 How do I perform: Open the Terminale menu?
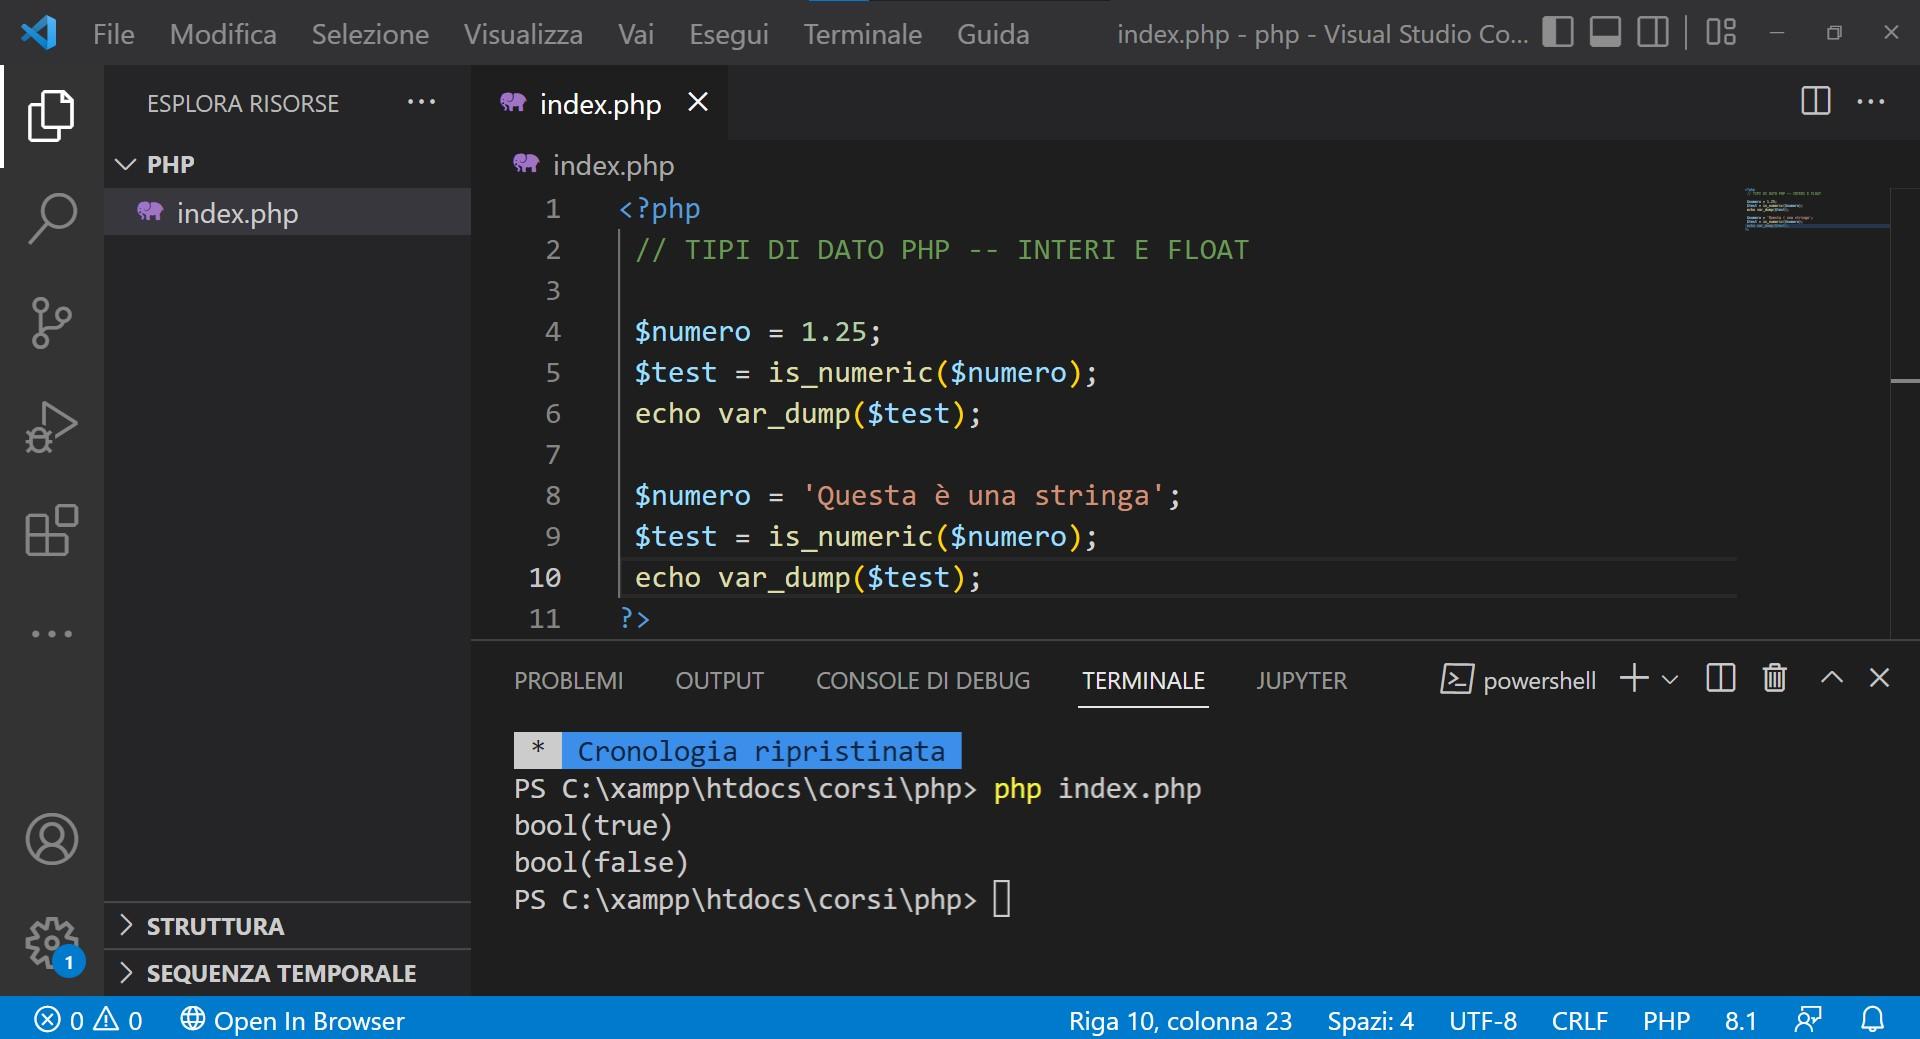tap(862, 34)
